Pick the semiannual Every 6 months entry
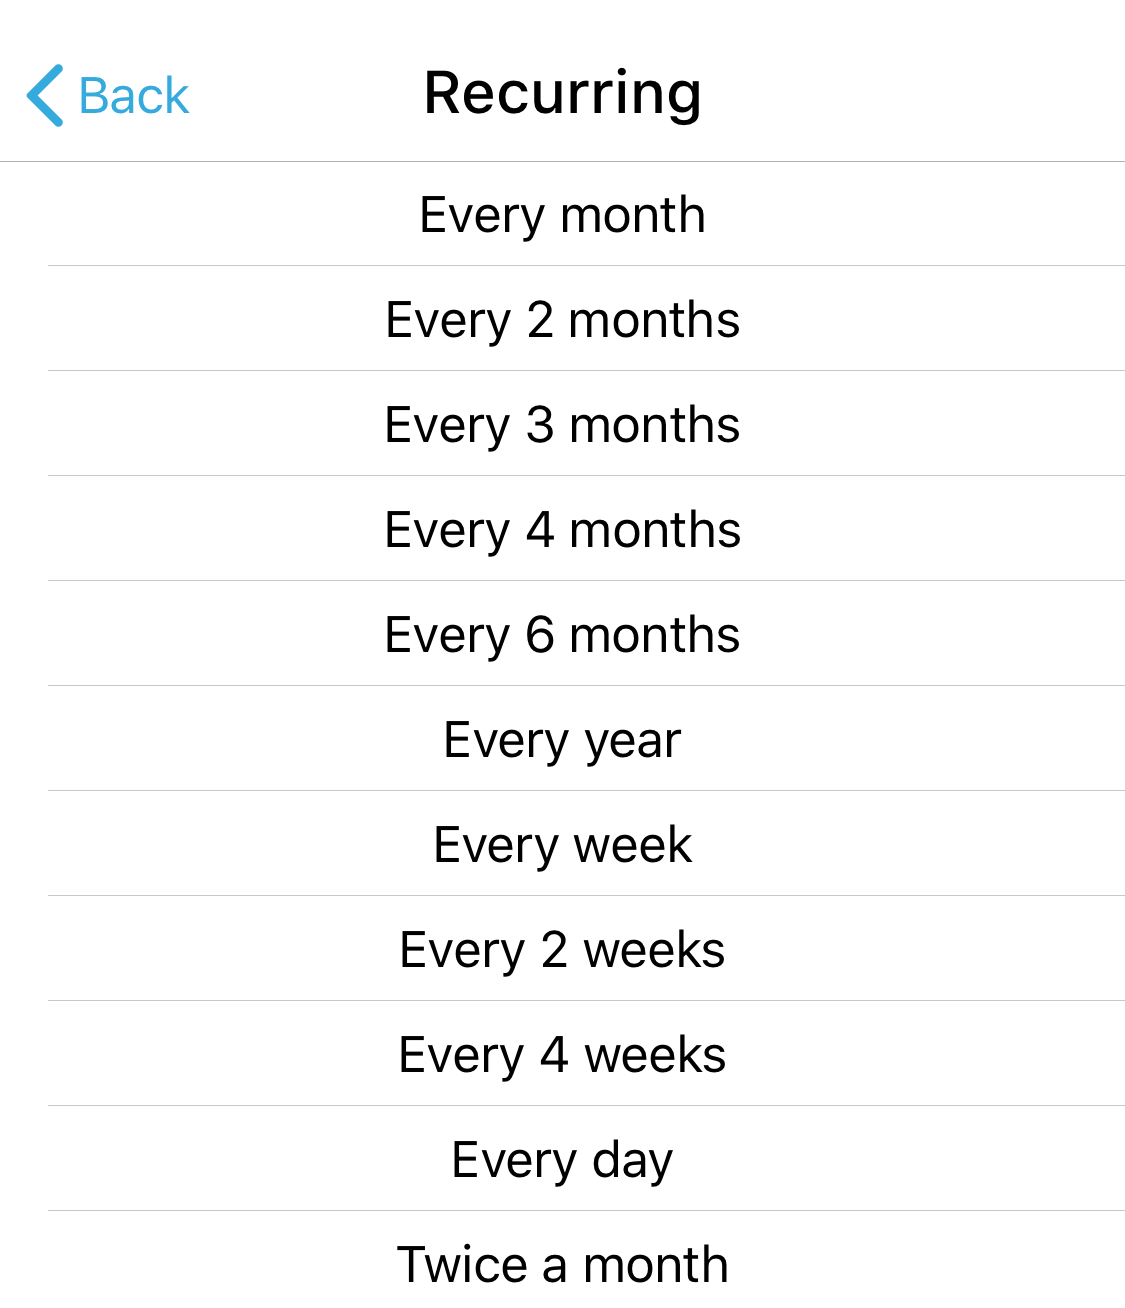 [562, 635]
